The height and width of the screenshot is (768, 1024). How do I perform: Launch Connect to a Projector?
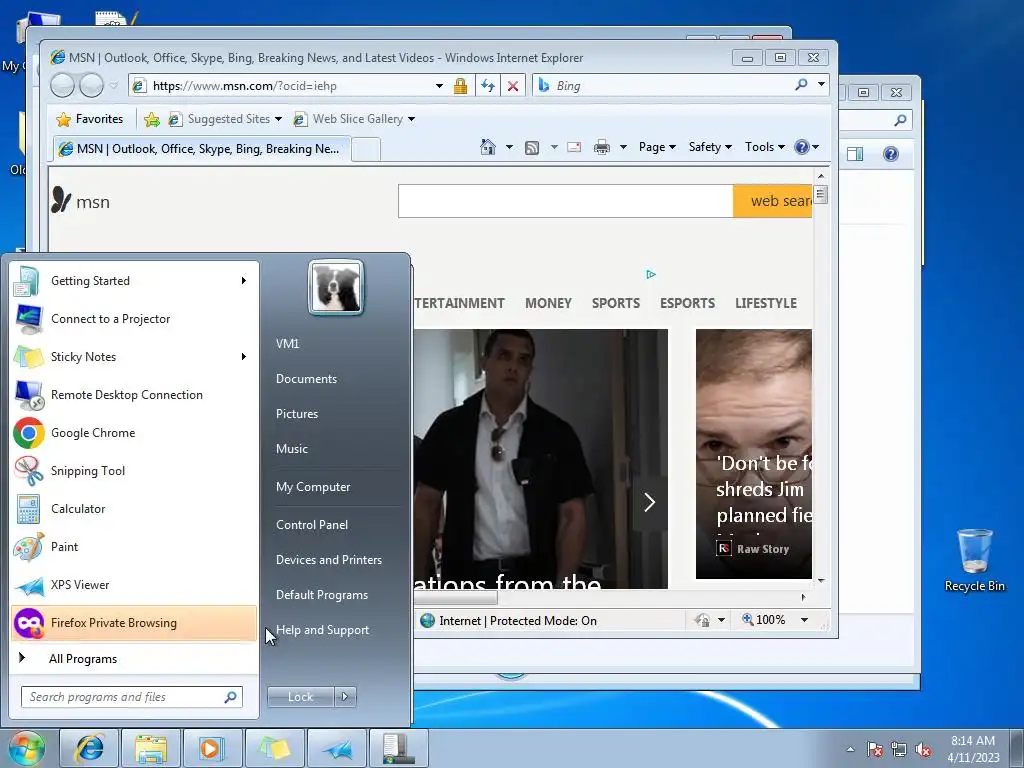point(134,319)
